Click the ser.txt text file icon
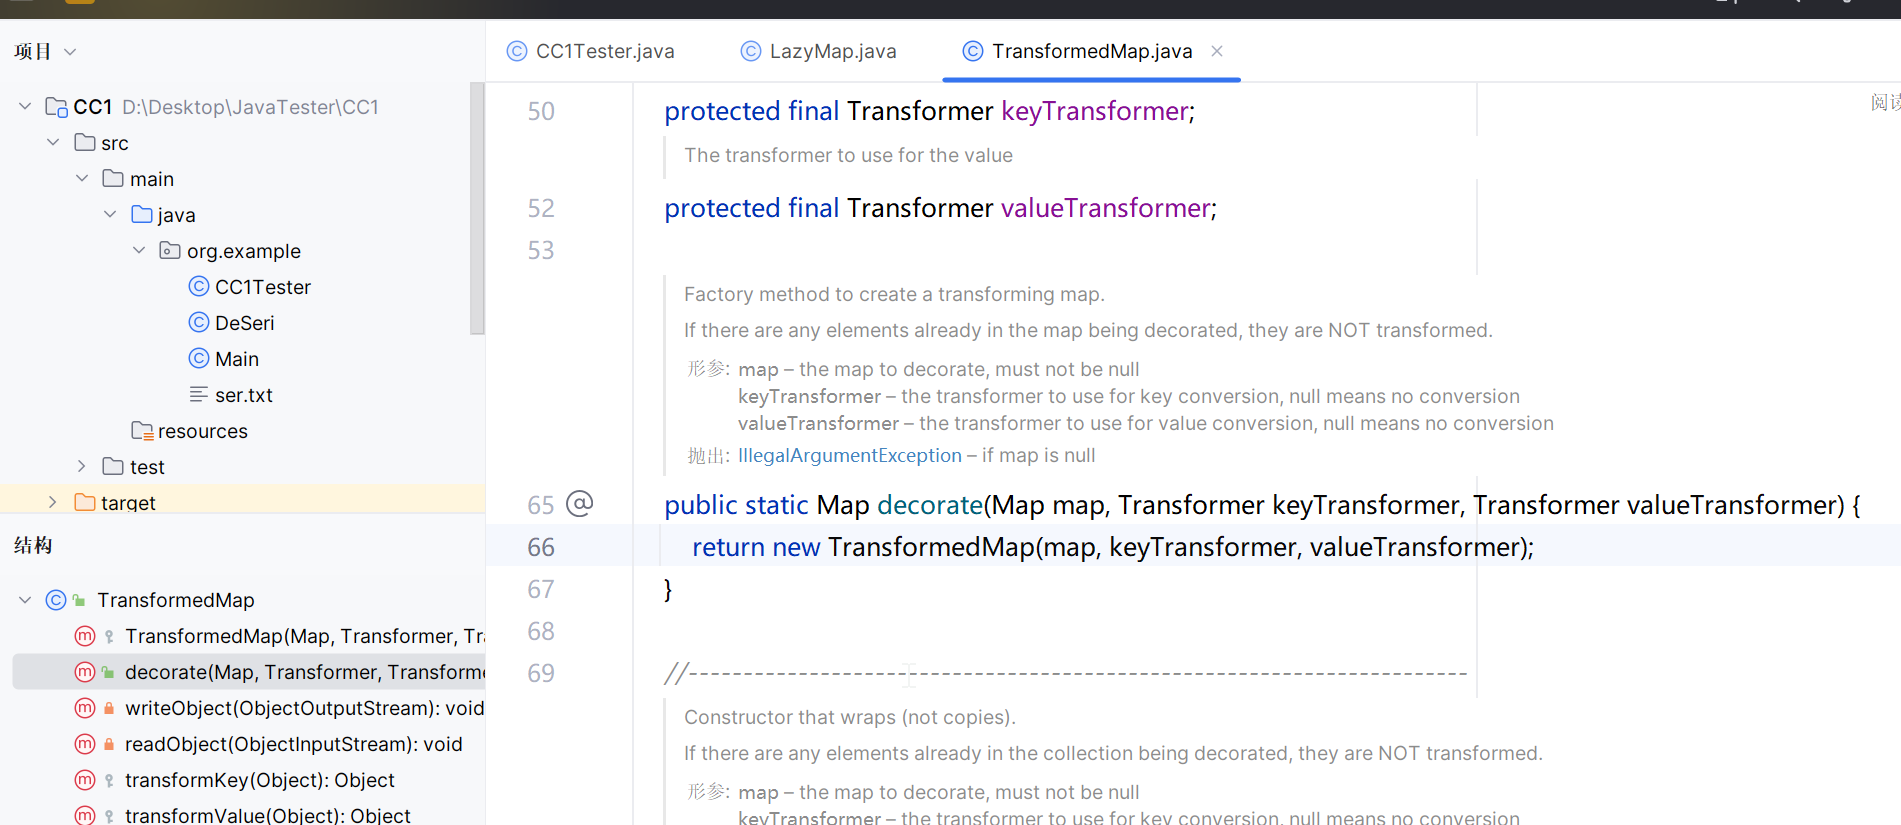 click(x=199, y=395)
